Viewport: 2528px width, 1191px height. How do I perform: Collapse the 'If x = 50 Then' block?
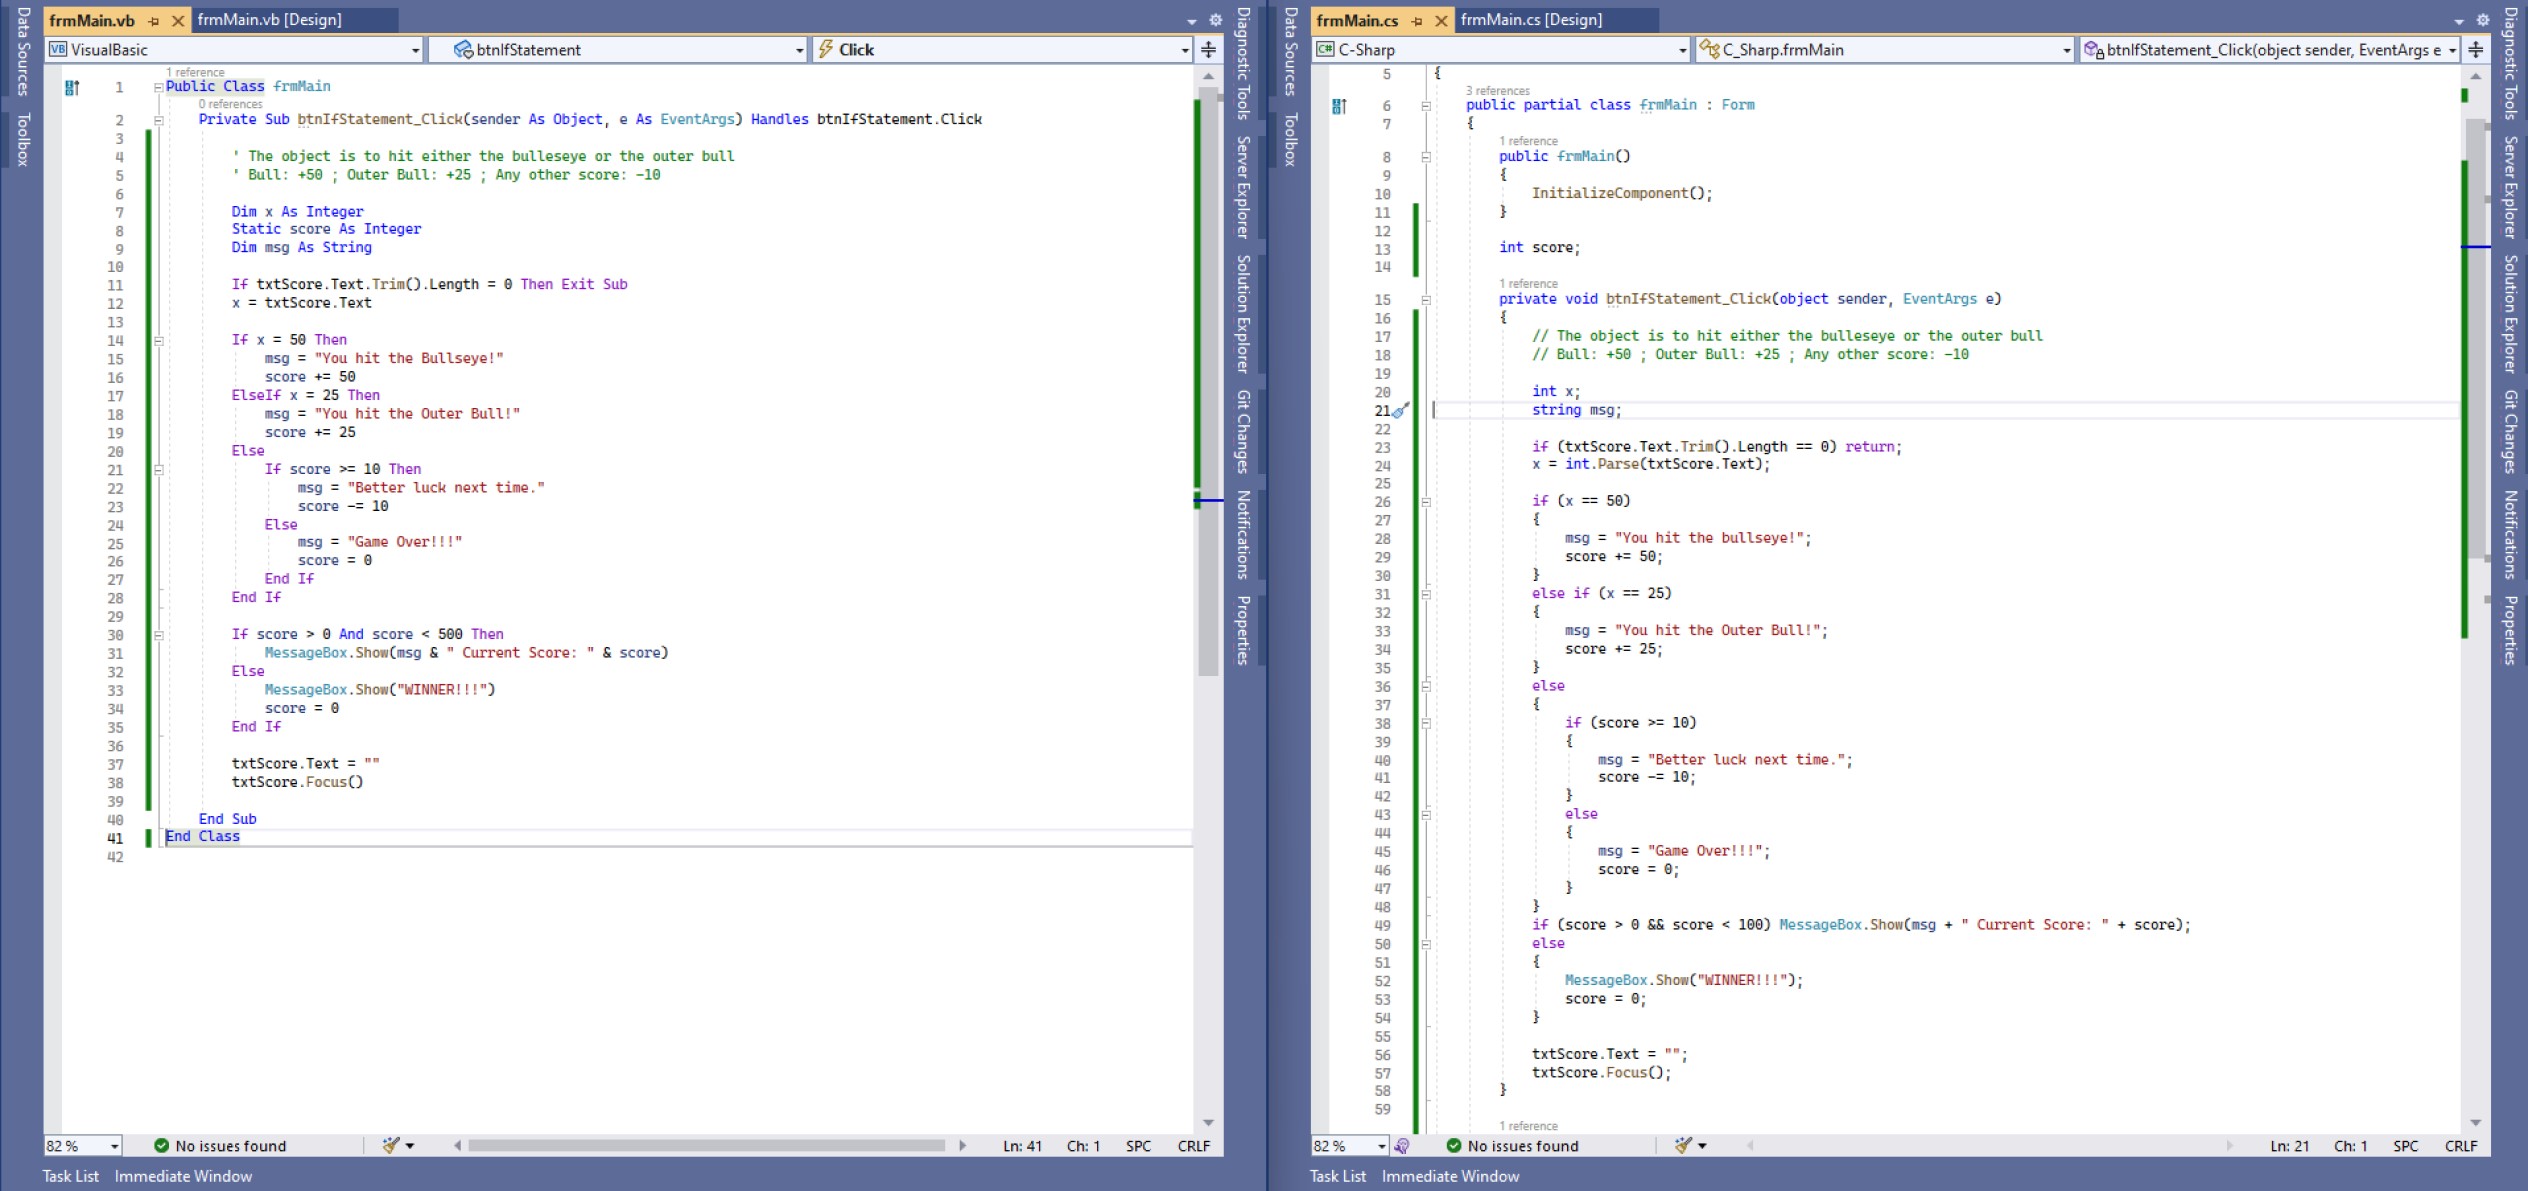click(158, 341)
